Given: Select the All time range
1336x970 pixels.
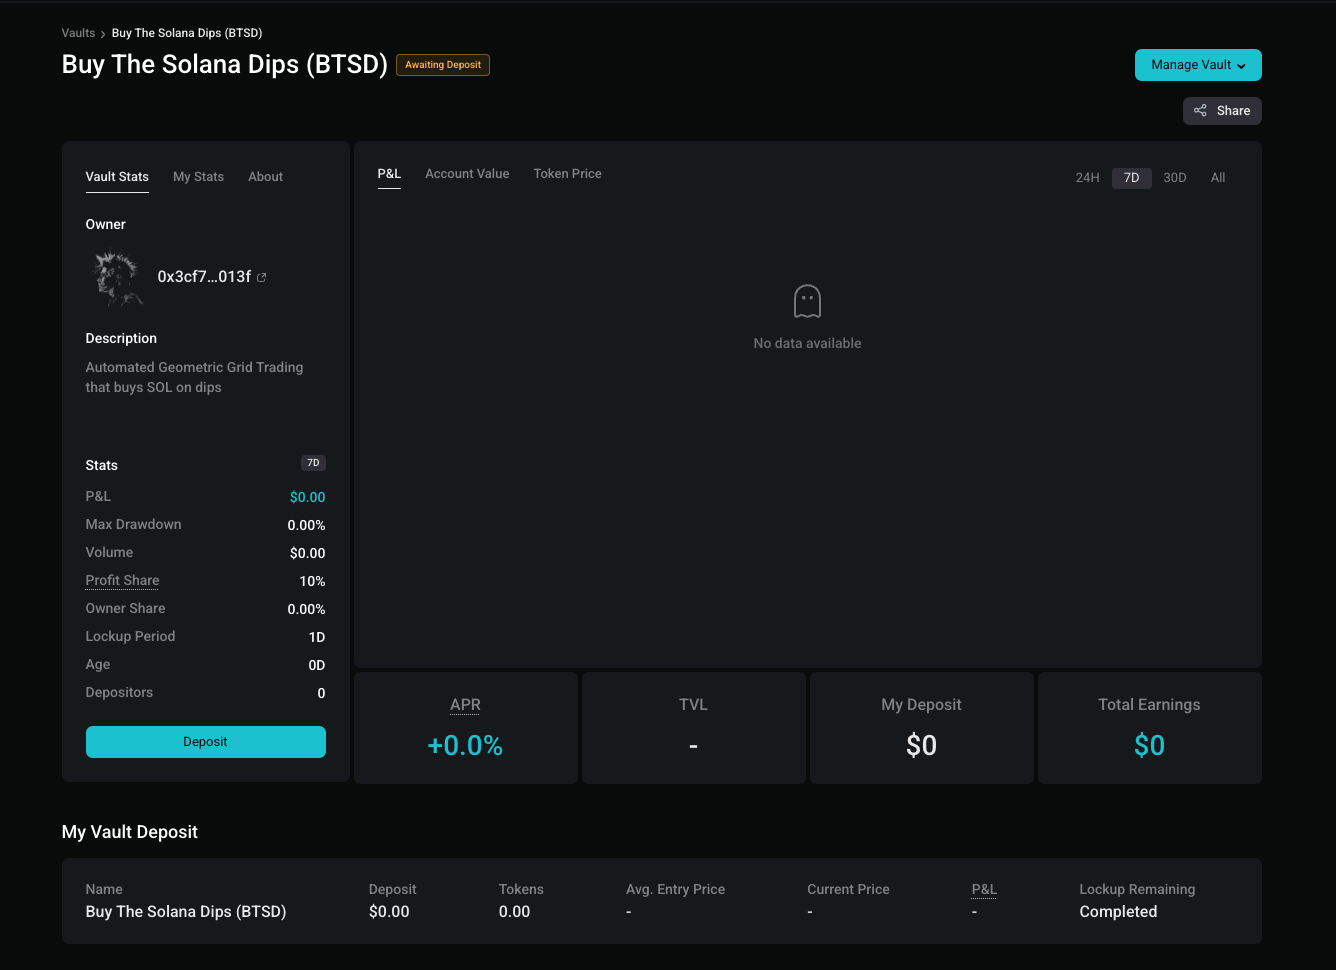Looking at the screenshot, I should [1217, 178].
